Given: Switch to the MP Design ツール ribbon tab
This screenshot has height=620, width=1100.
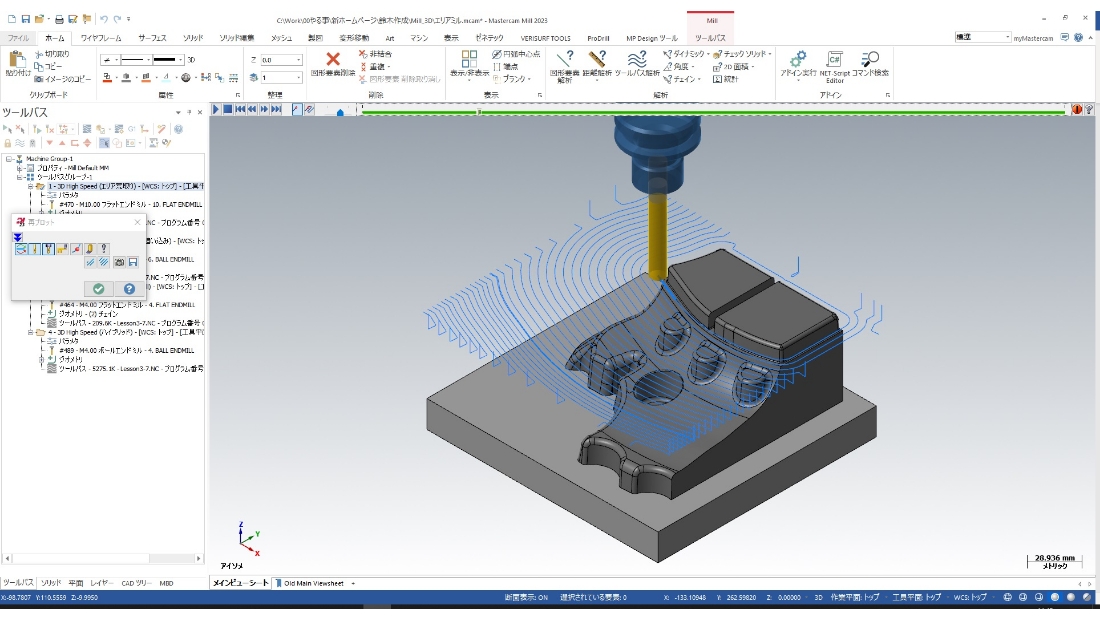Looking at the screenshot, I should point(652,38).
